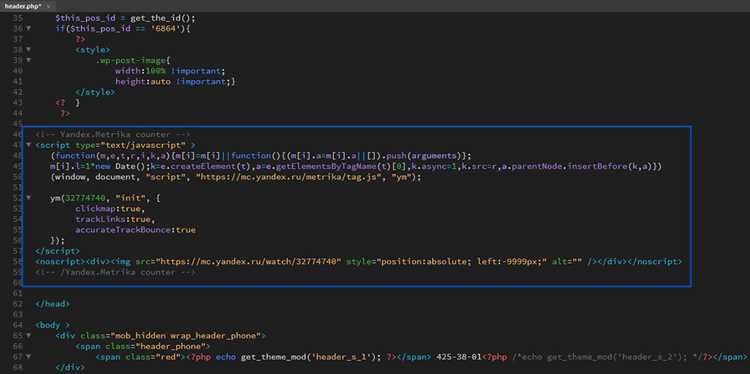Close the header.php tab

(x=48, y=6)
